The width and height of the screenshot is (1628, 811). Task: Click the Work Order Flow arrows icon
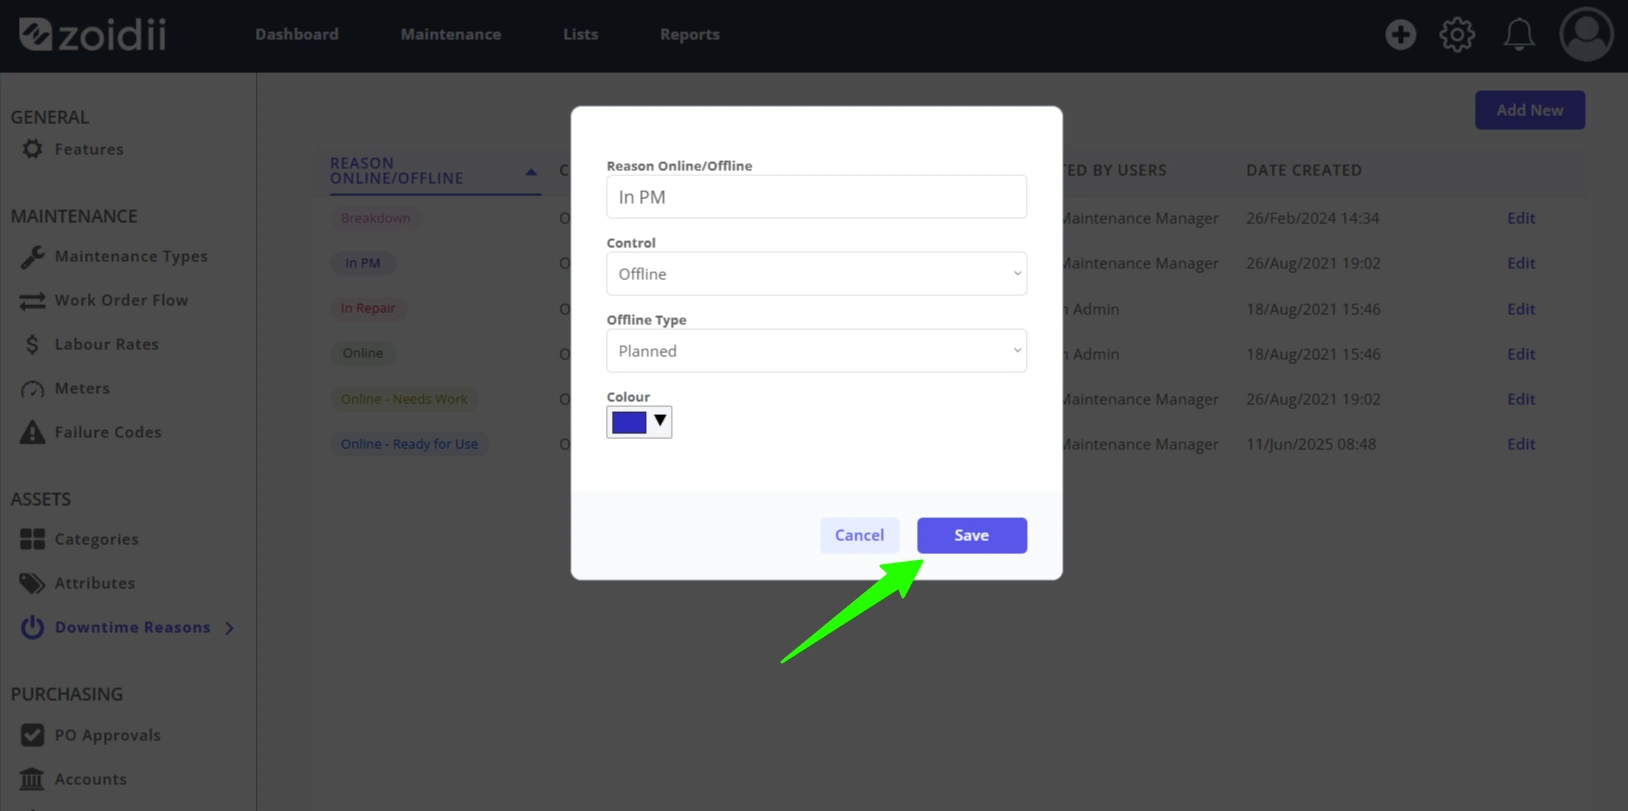(32, 300)
